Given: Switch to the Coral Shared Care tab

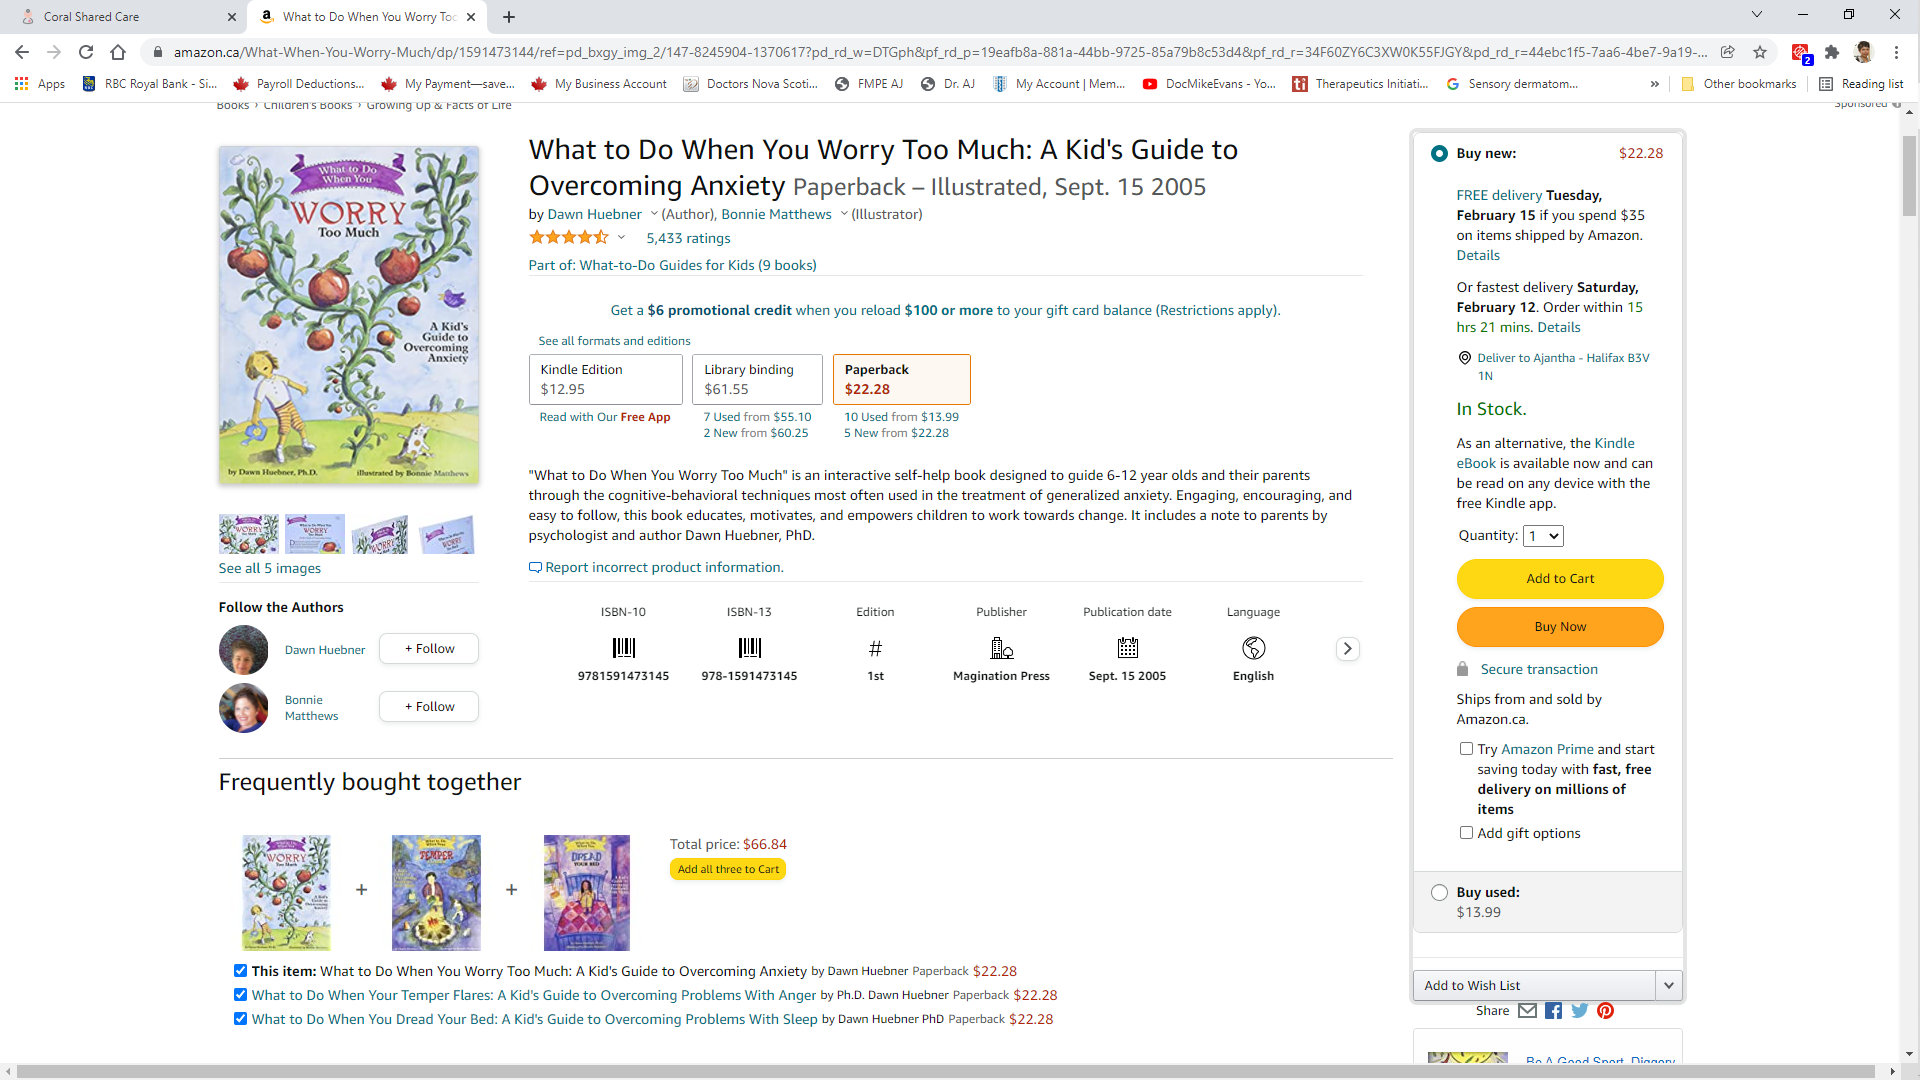Looking at the screenshot, I should 120,17.
